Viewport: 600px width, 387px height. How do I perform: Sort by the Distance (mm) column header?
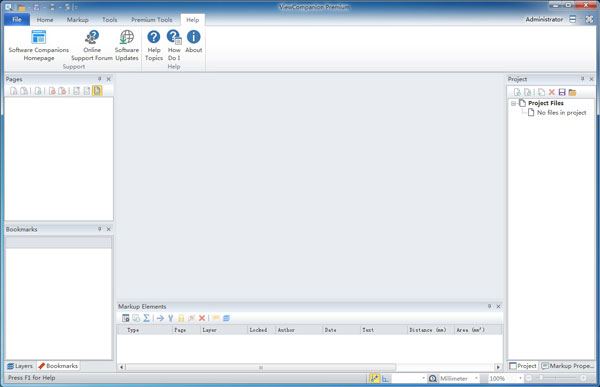click(x=430, y=330)
